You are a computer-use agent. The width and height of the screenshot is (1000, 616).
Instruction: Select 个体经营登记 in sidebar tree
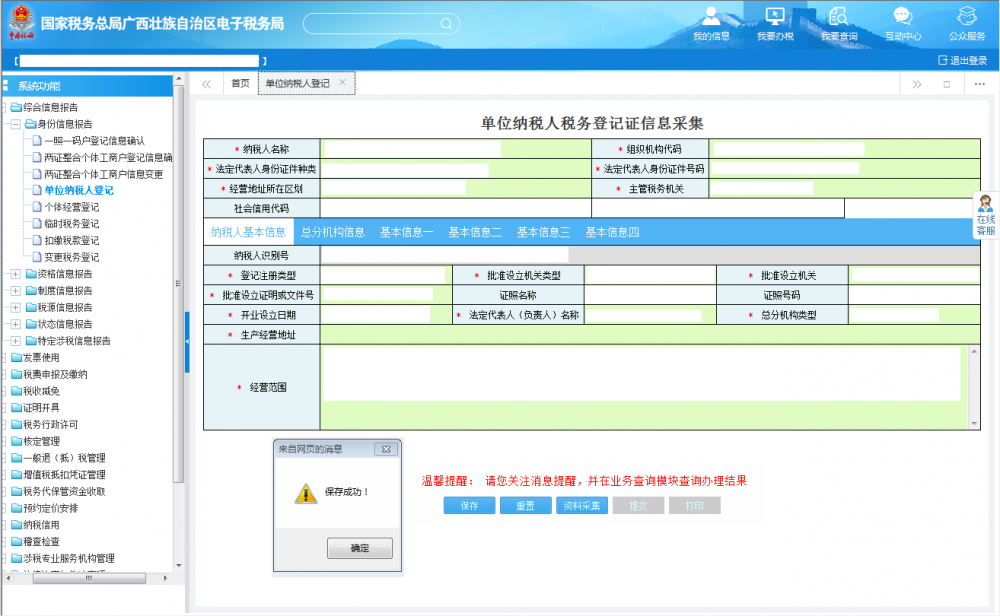click(x=72, y=207)
